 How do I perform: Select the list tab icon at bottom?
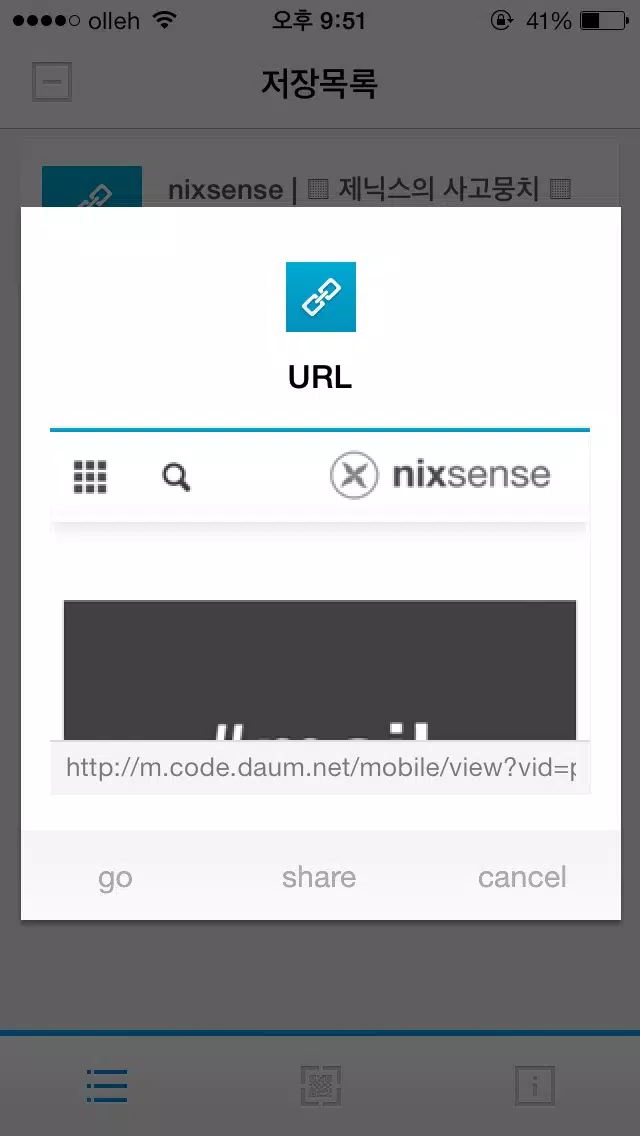(x=107, y=1086)
